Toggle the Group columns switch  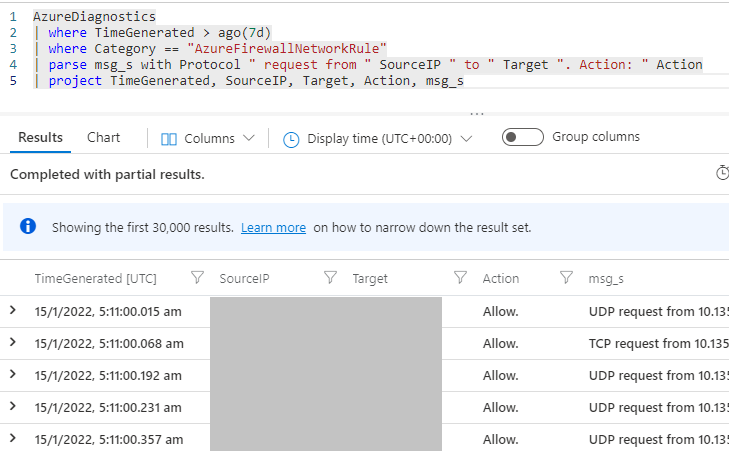[x=522, y=137]
